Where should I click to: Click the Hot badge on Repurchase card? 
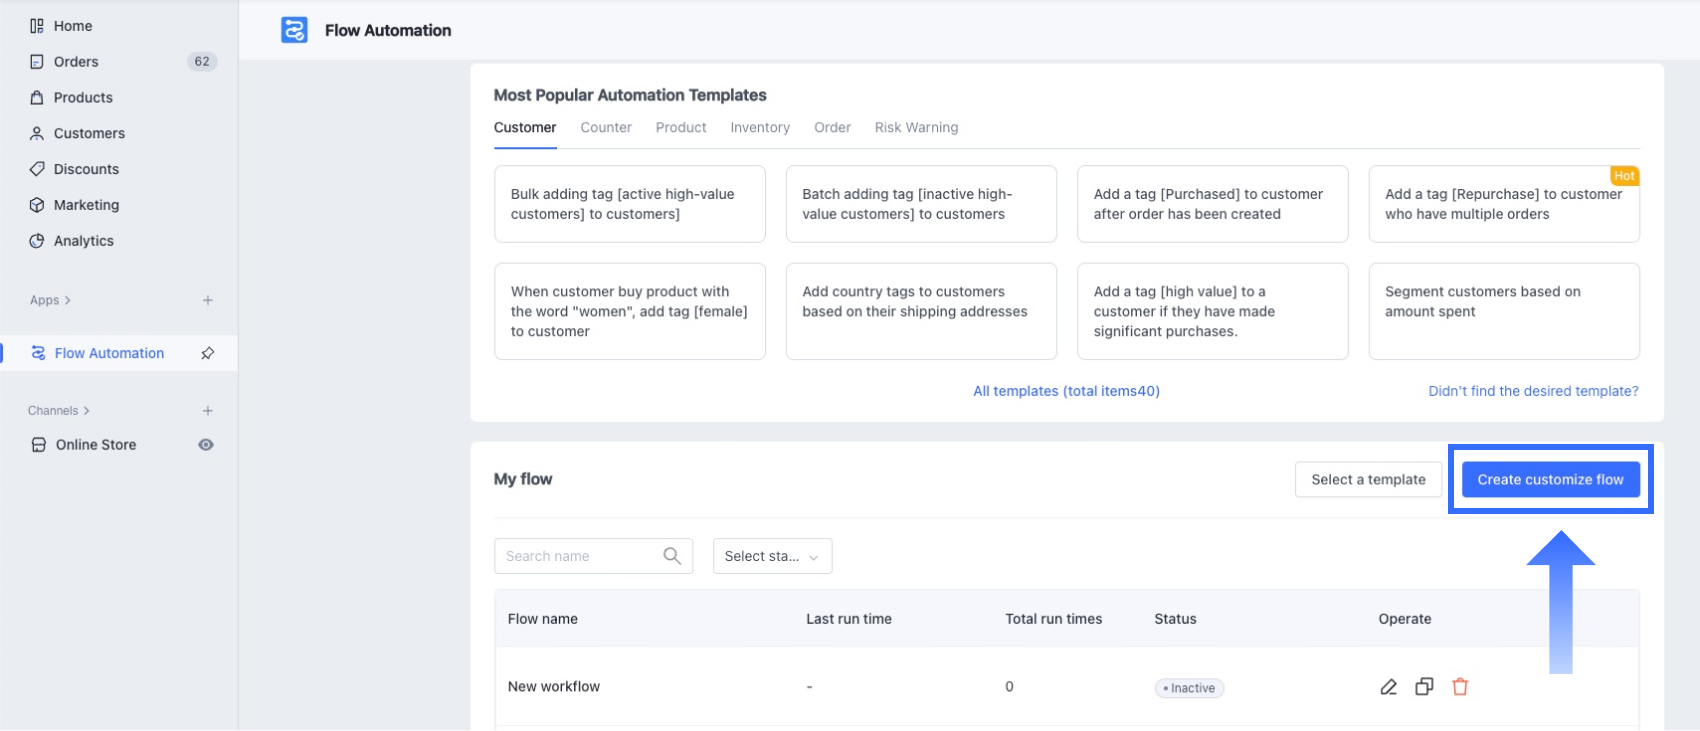point(1624,176)
